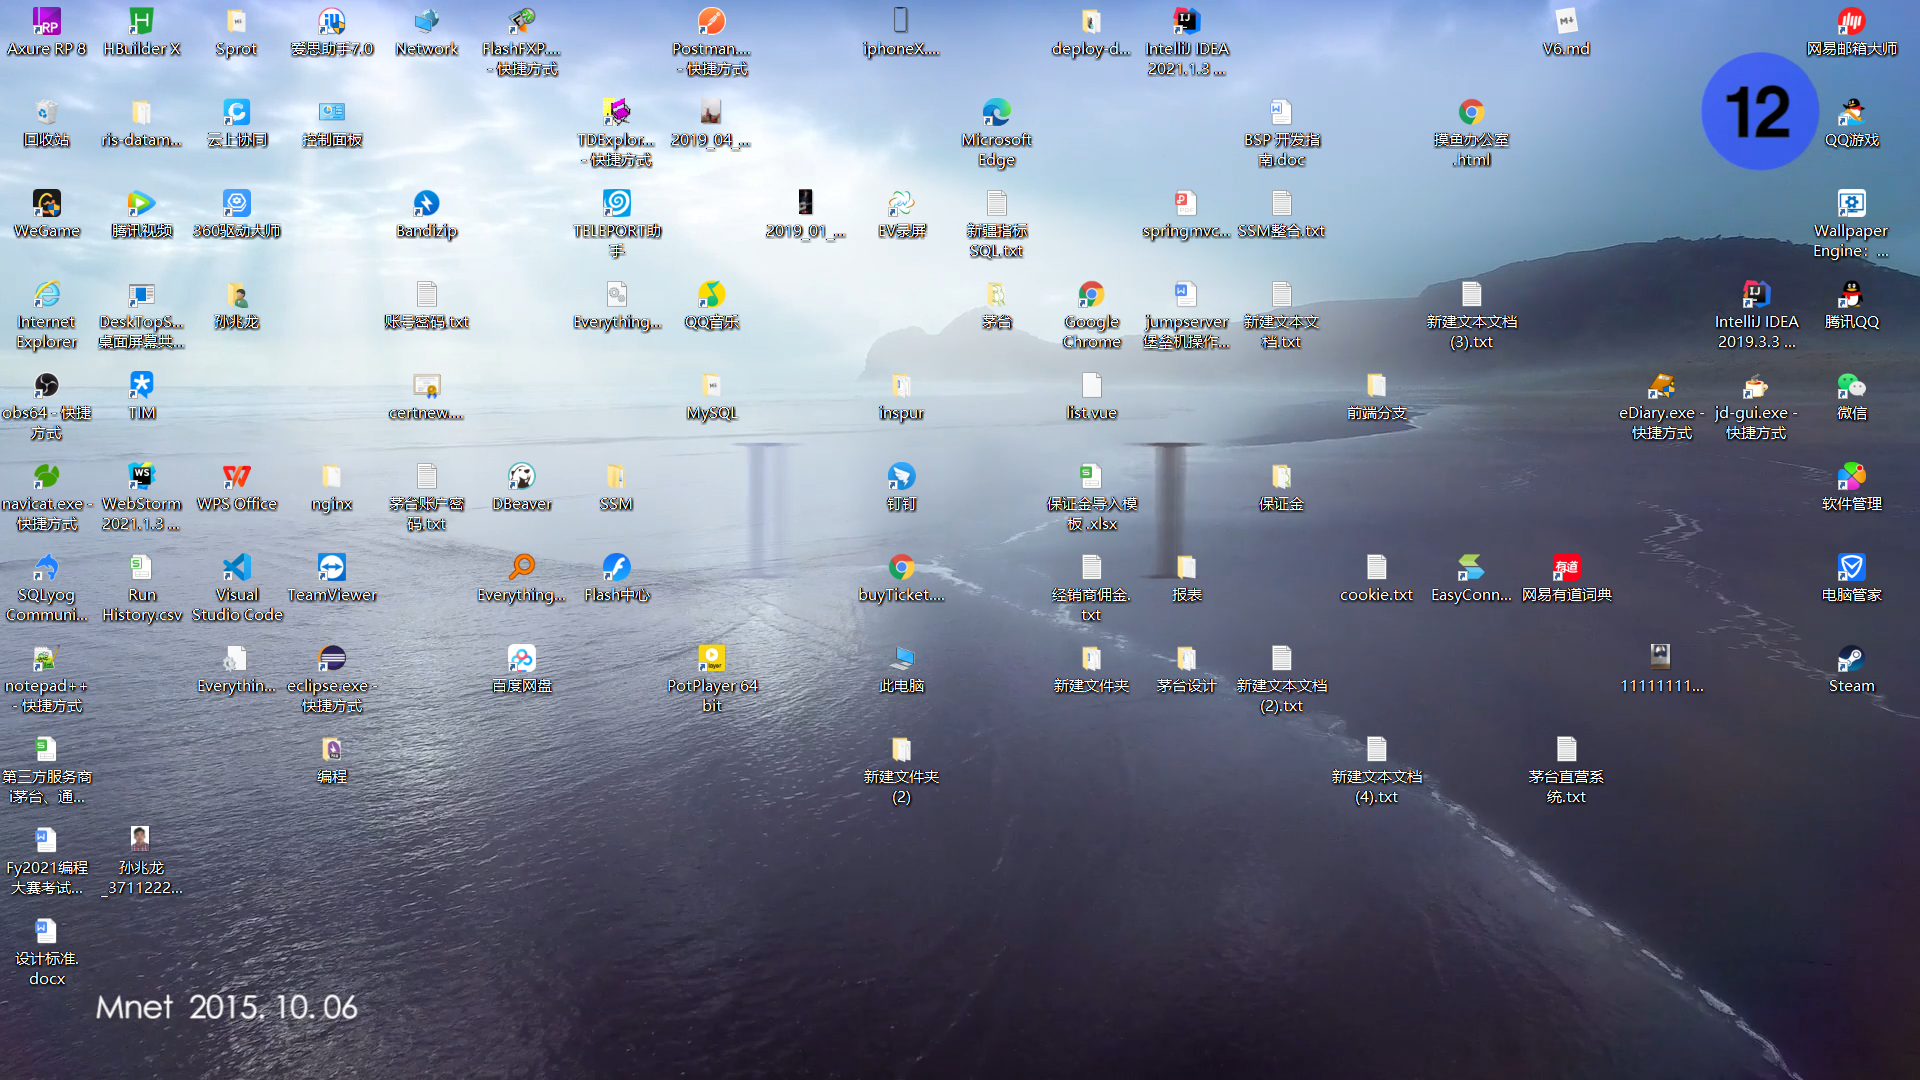Select the SSM整合.txt file
Image resolution: width=1920 pixels, height=1080 pixels.
pos(1282,215)
